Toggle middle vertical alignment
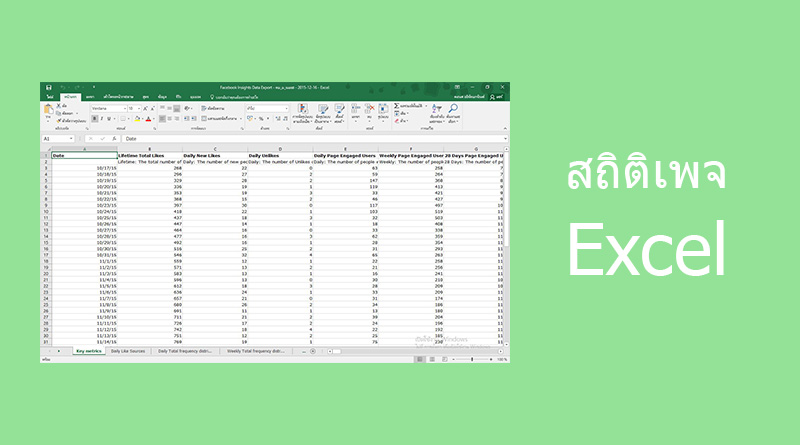The width and height of the screenshot is (800, 445). [x=169, y=109]
